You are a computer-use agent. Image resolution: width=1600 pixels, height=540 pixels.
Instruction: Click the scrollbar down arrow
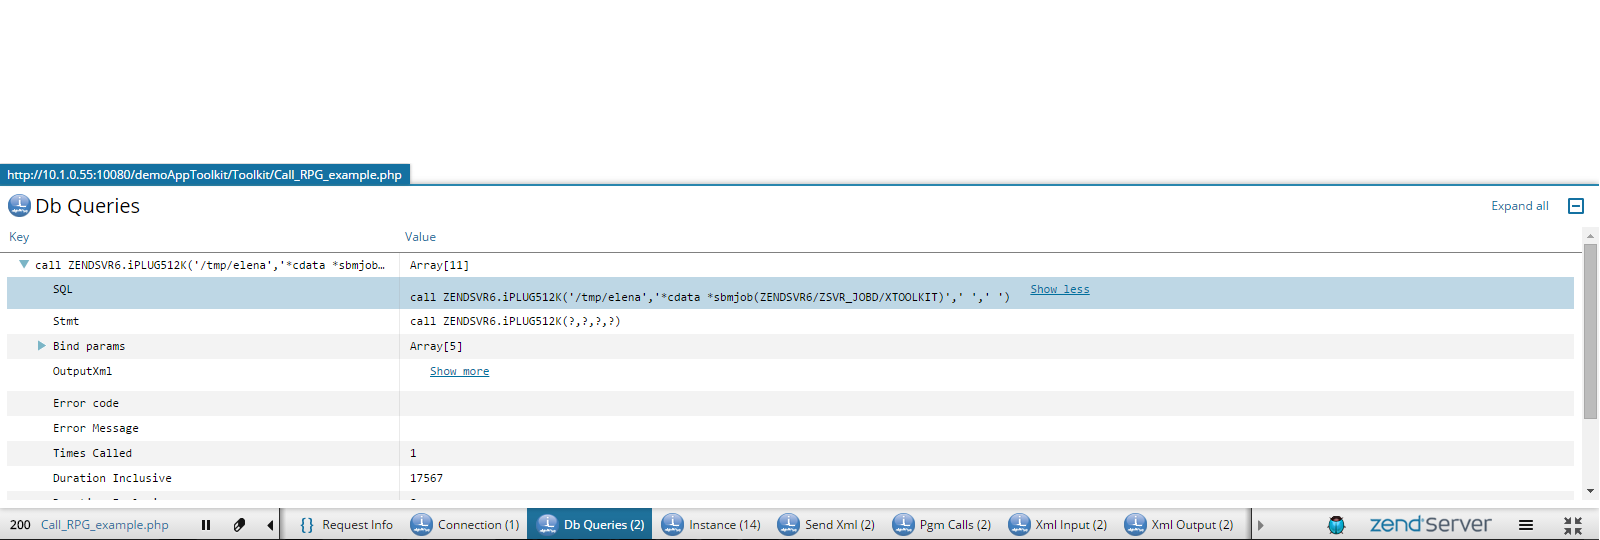click(x=1590, y=492)
